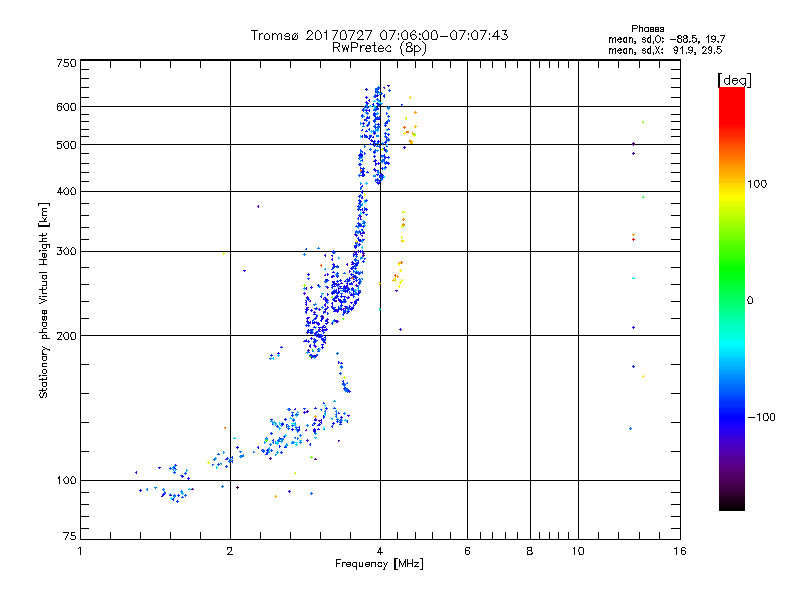The height and width of the screenshot is (600, 800).
Task: Click the plot title 'Tromsø 20170727 07:06:00-07:07:43'
Action: (x=379, y=35)
